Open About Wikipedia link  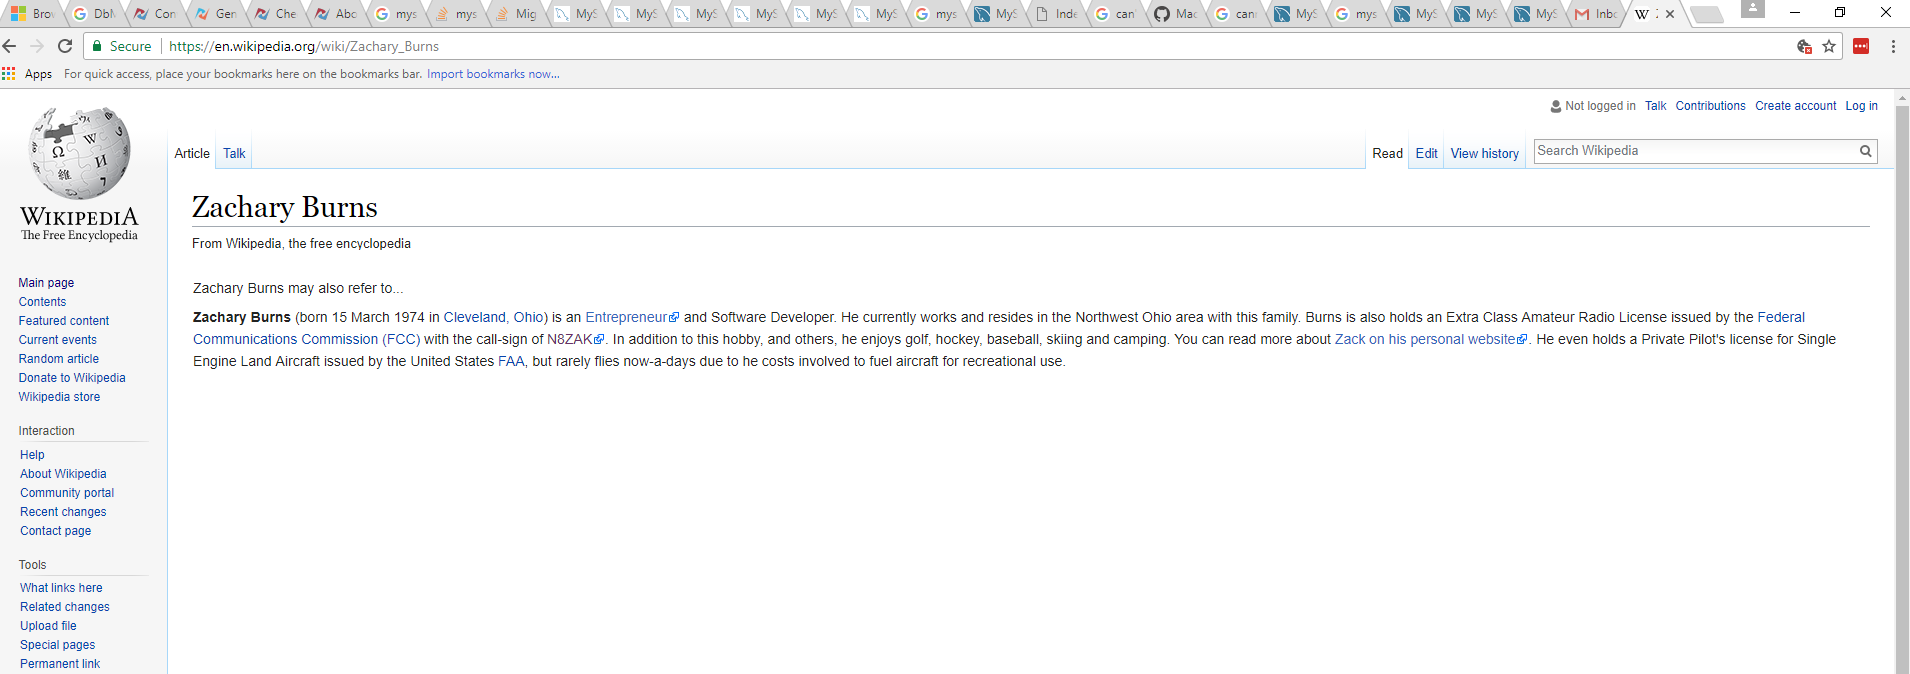[x=63, y=474]
